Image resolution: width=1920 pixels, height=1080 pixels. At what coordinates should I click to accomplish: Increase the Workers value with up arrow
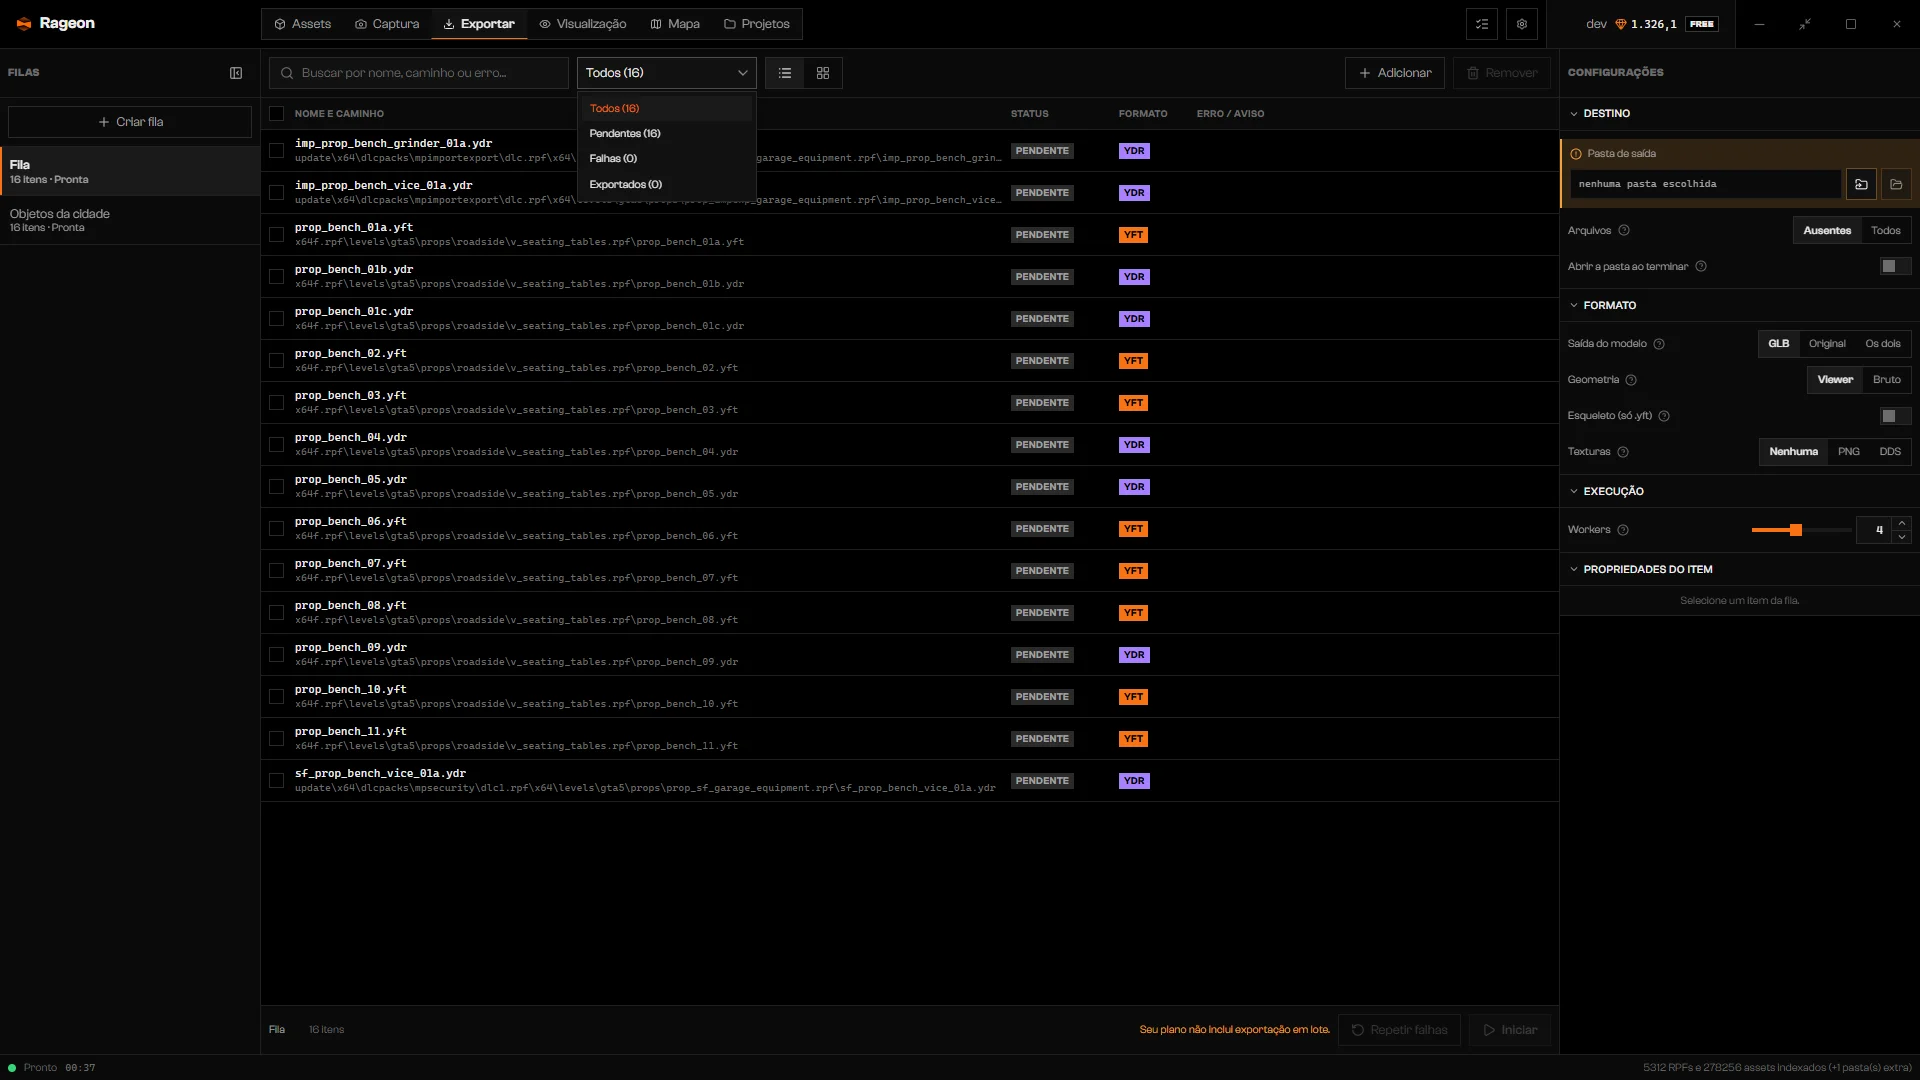[x=1902, y=523]
